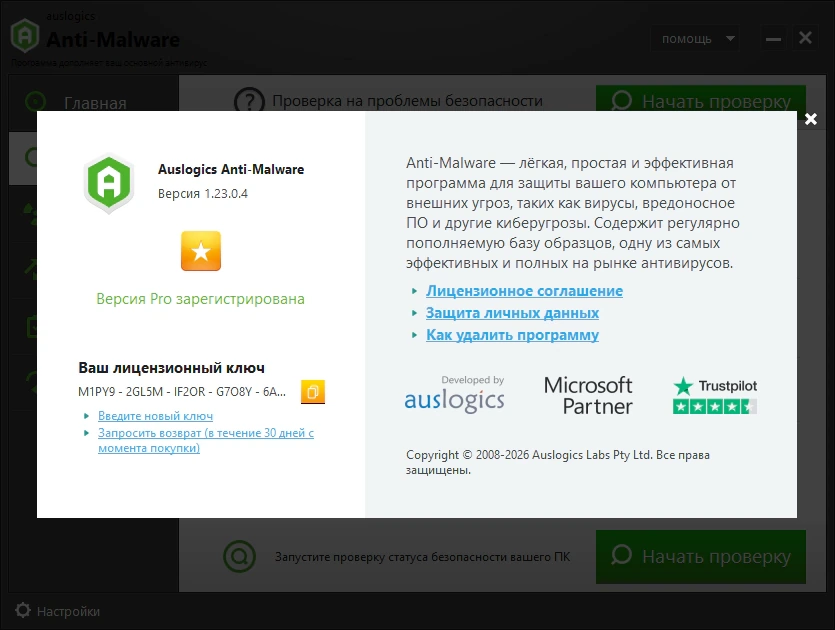
Task: Click Запустите проверку статуса безопасности text
Action: 422,557
